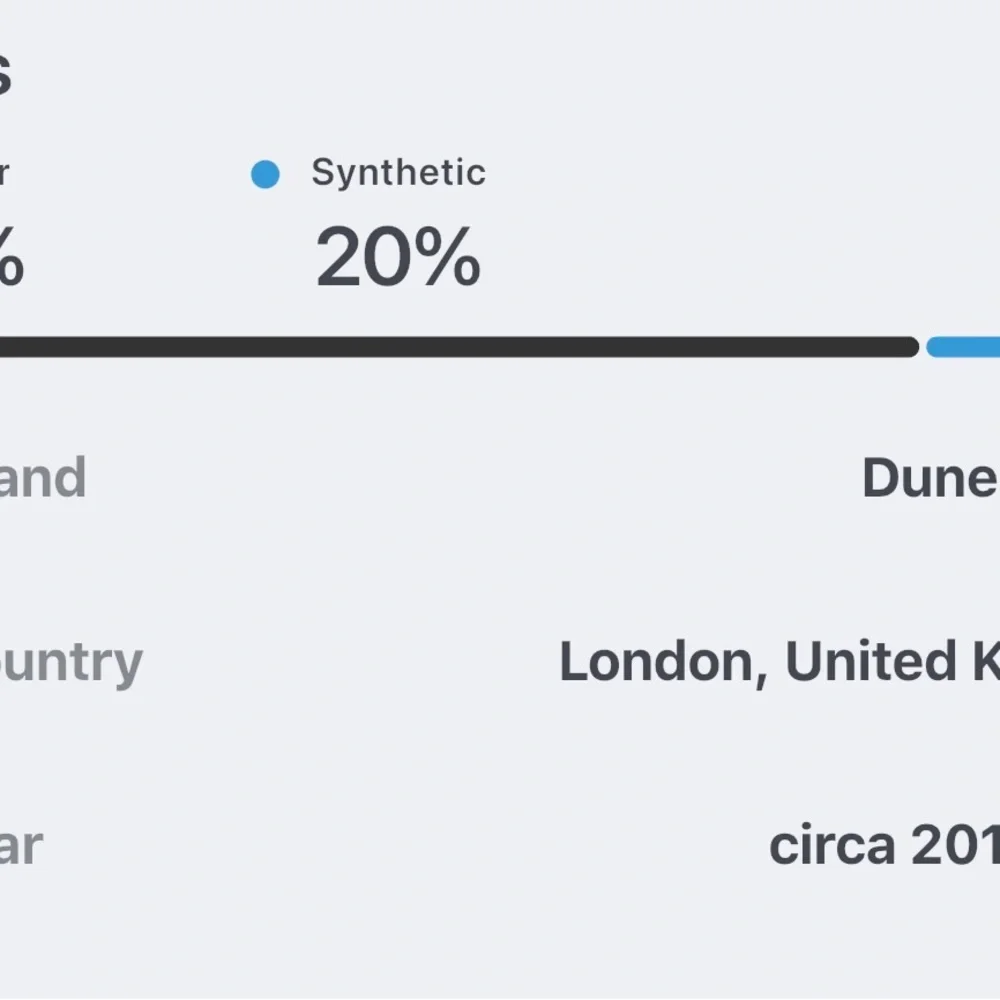Click the blue Synthetic legend dot
The height and width of the screenshot is (1000, 1000).
coord(265,175)
